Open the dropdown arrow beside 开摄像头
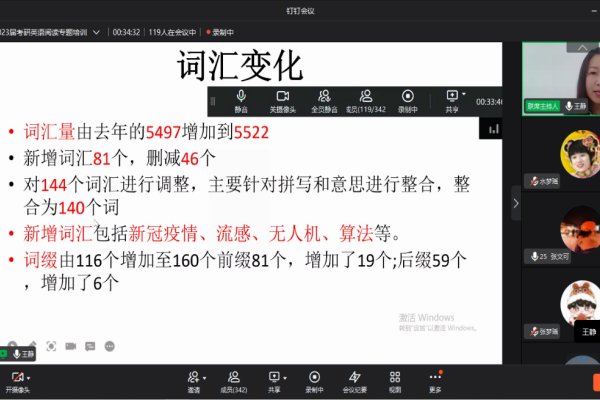 coord(29,377)
